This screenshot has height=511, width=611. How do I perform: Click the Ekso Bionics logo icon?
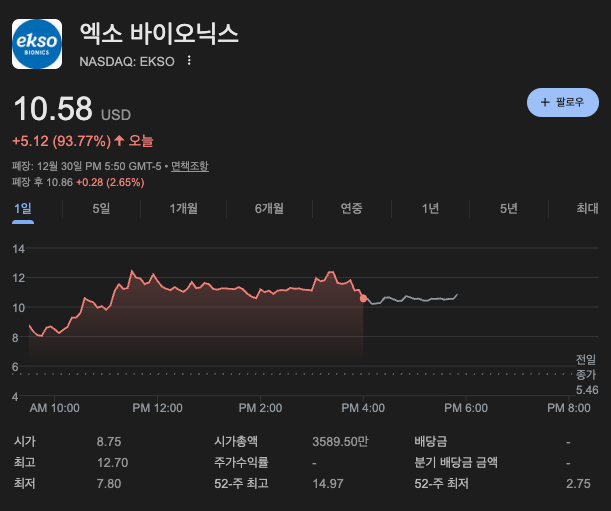[37, 44]
